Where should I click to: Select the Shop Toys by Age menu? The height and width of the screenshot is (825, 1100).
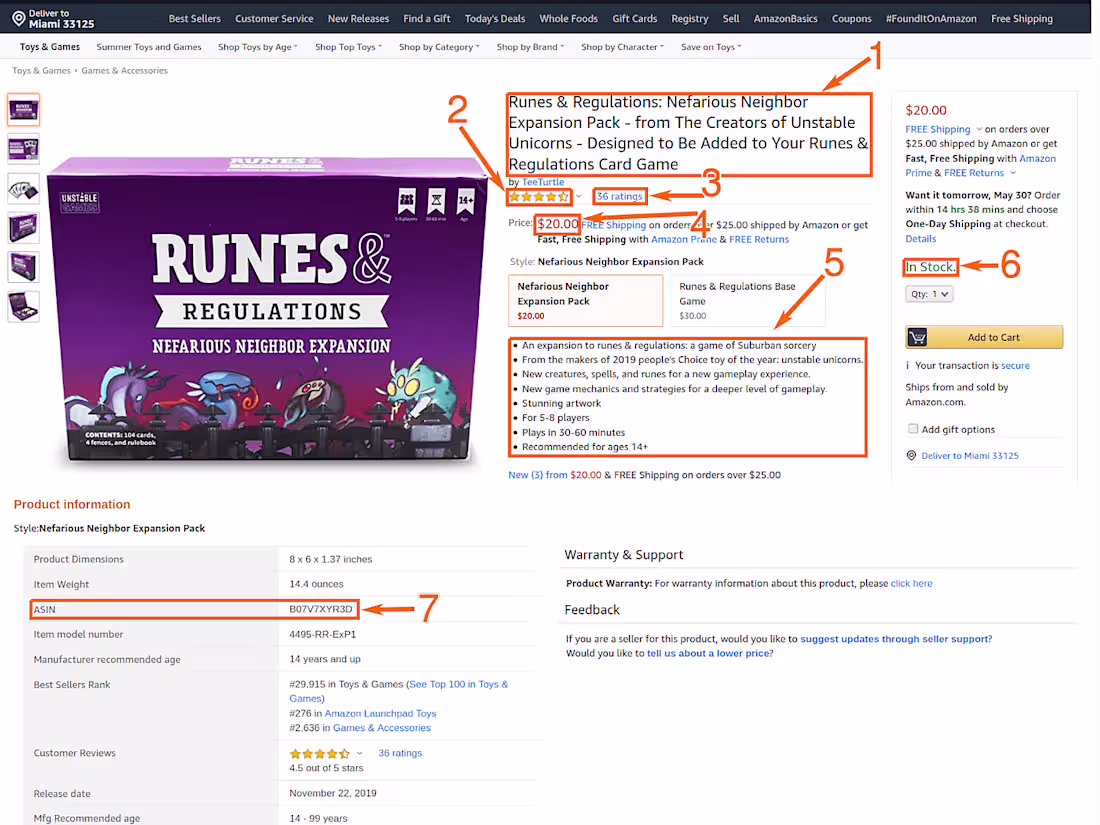(257, 46)
